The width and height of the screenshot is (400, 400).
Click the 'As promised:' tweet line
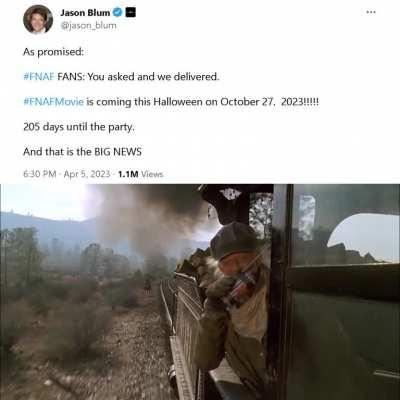tap(53, 52)
